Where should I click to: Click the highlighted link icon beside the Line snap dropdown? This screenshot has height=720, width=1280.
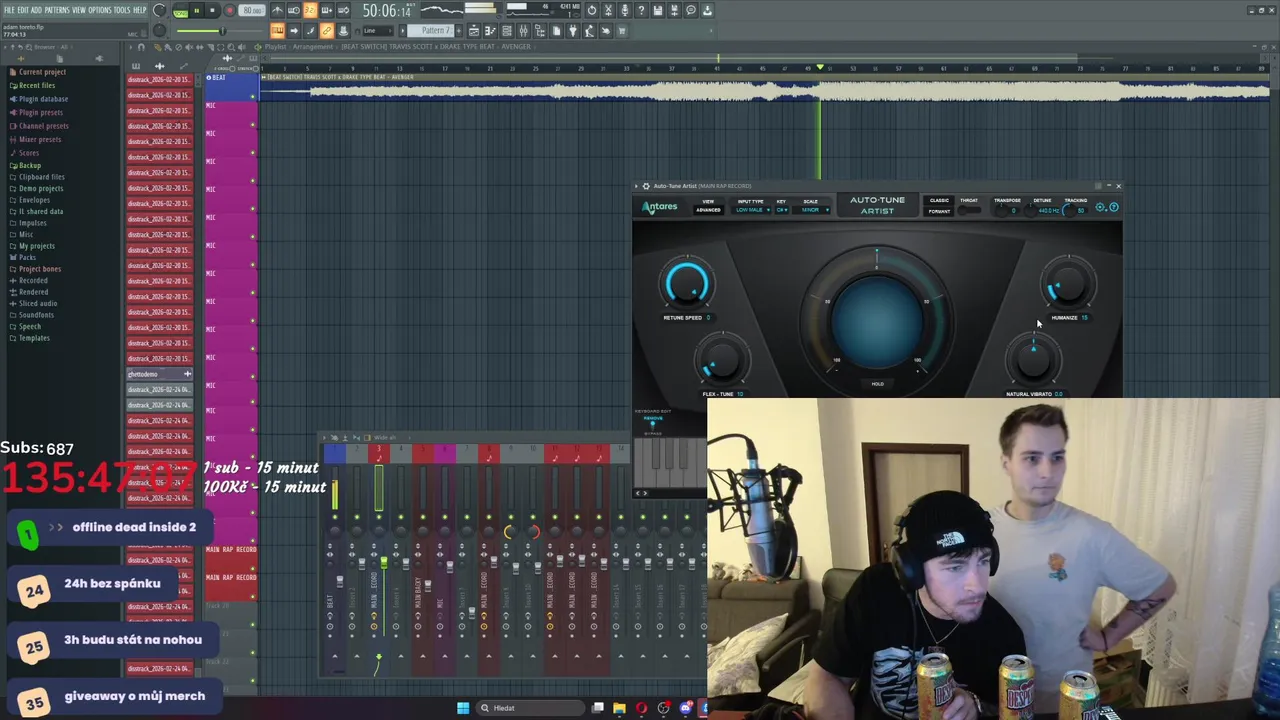click(327, 30)
